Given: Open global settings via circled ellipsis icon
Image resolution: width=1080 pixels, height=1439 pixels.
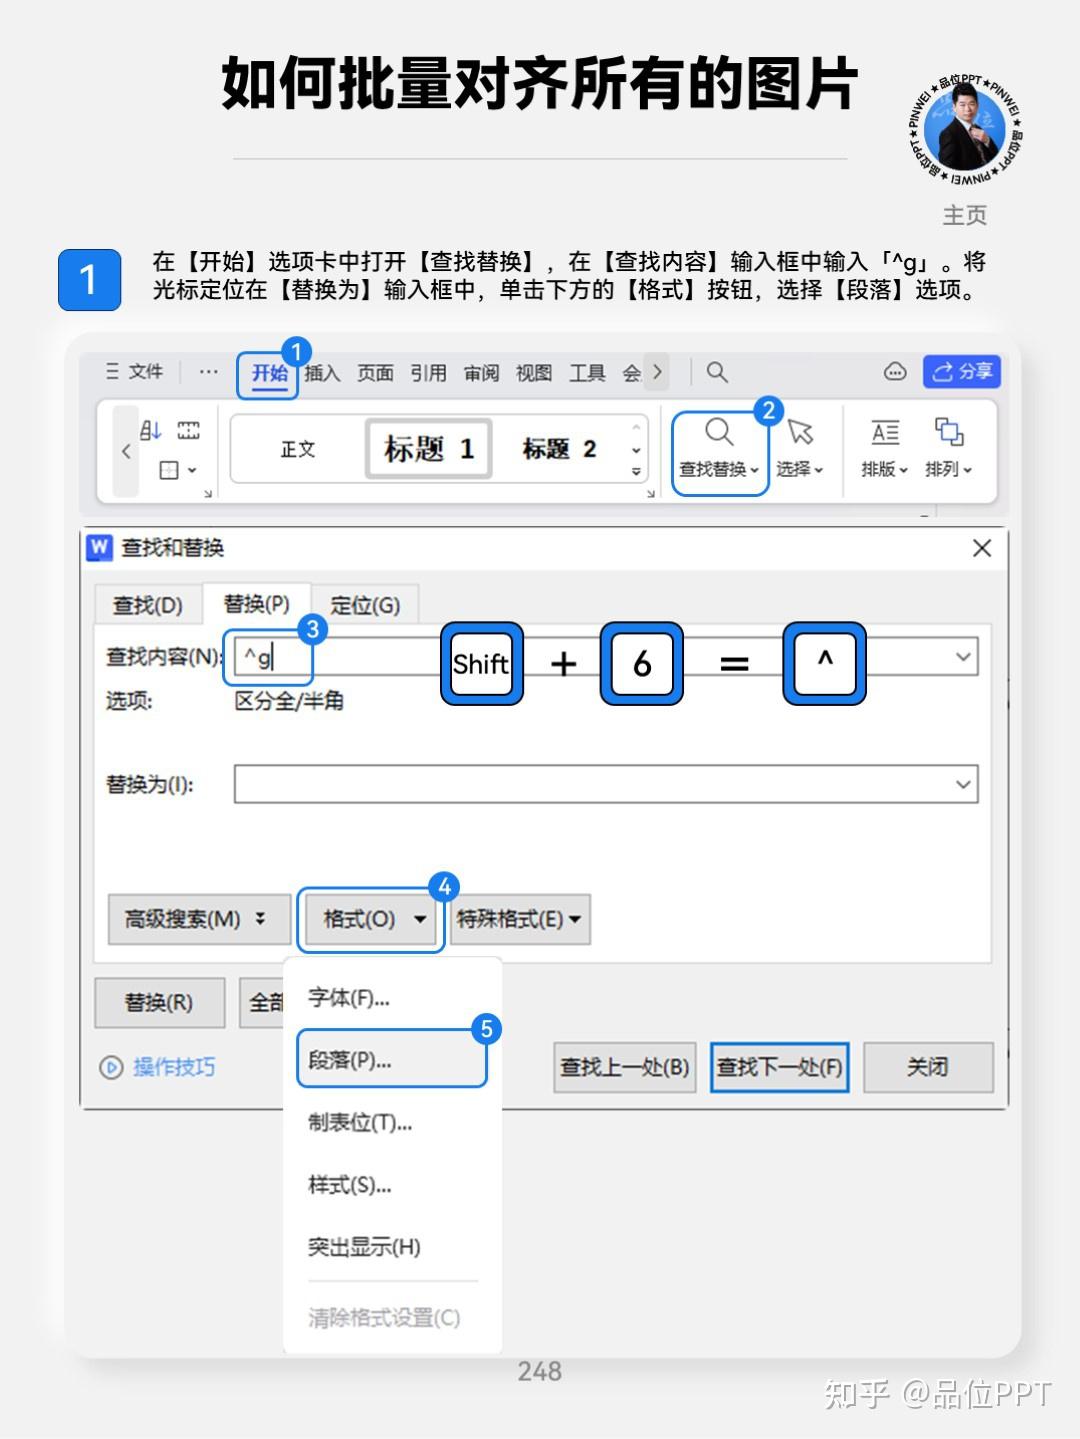Looking at the screenshot, I should click(x=893, y=372).
